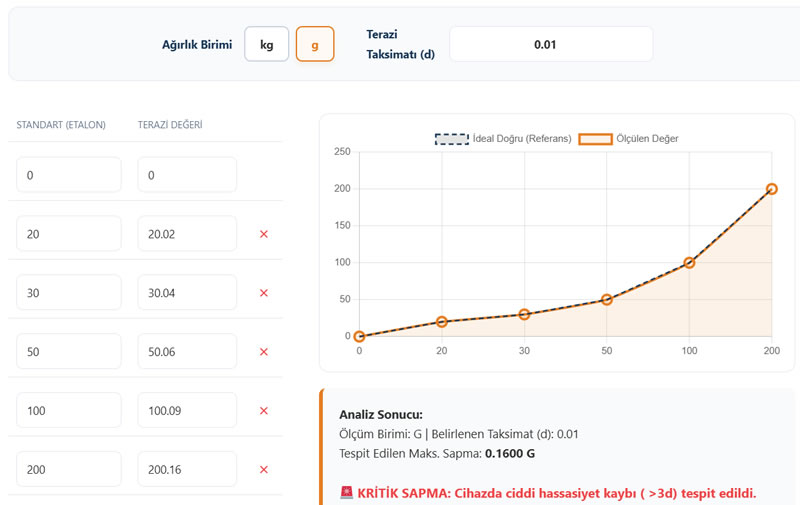Screen dimensions: 800x505
Task: Toggle Ölçülen Değer legend swatch
Action: [595, 139]
